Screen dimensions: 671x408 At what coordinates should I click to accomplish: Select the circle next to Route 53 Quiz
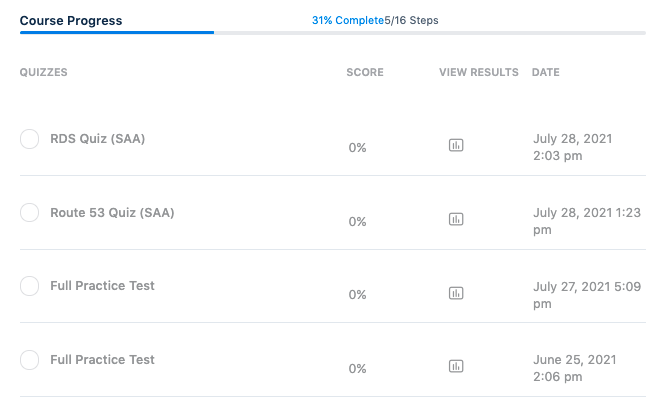coord(30,213)
